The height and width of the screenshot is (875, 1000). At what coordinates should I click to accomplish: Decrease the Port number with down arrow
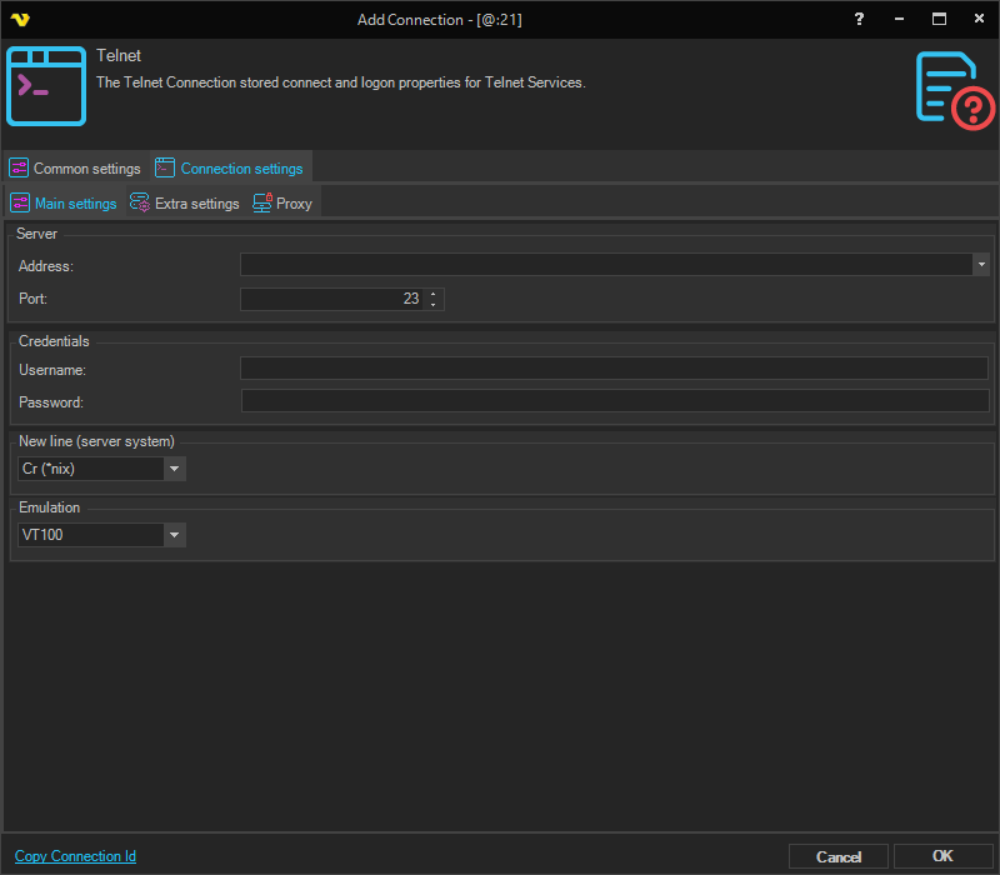[x=433, y=304]
